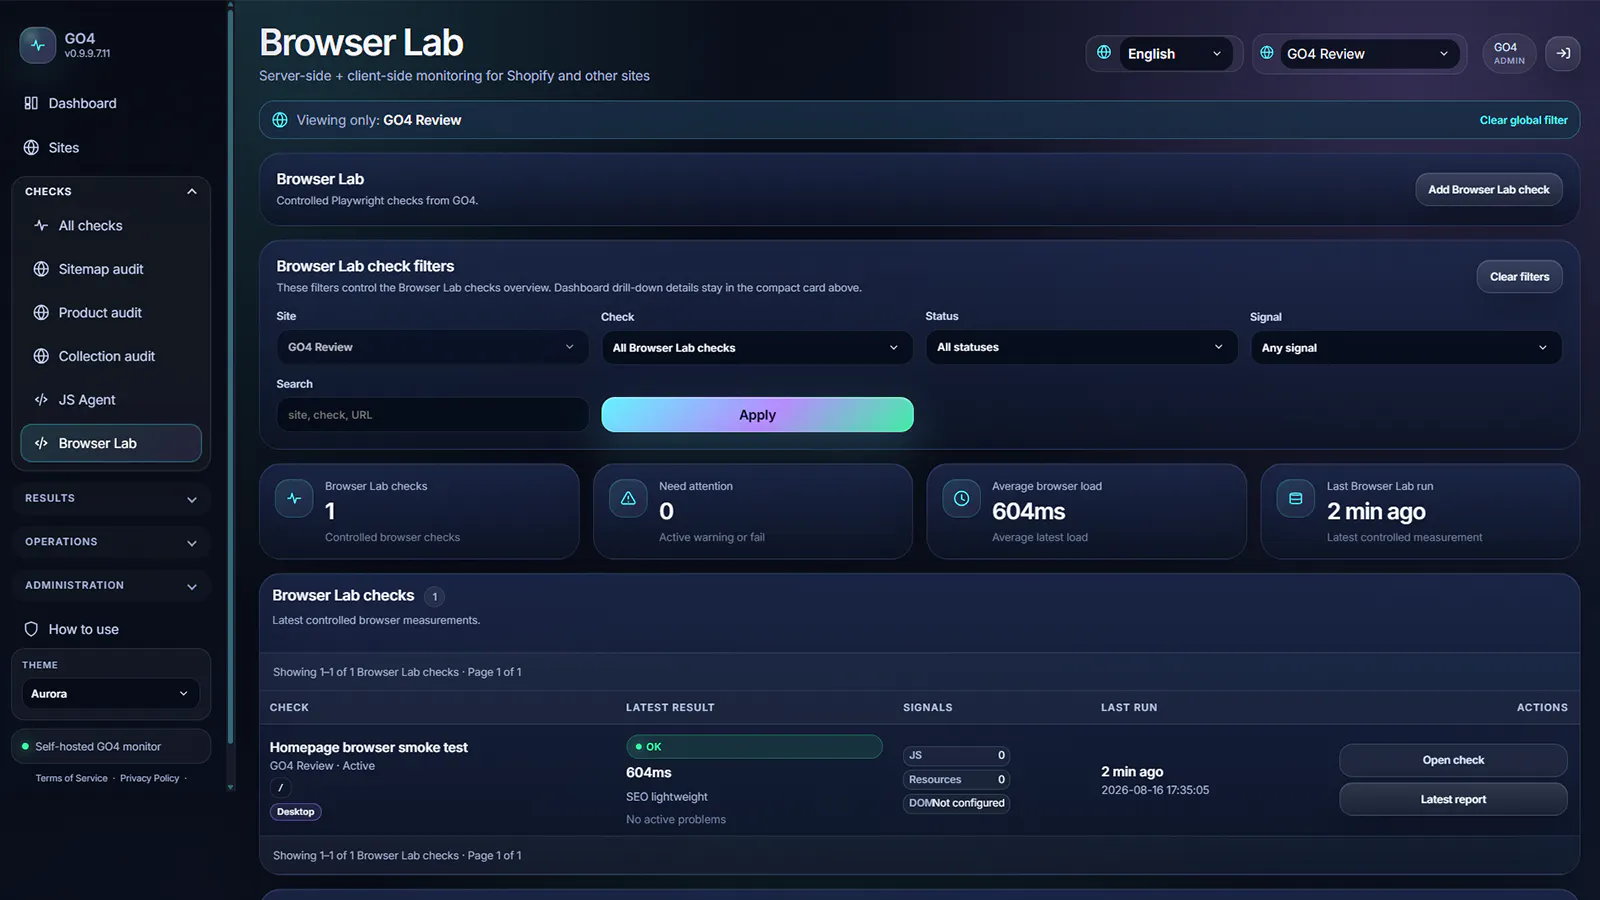Open the All statuses dropdown

[x=1081, y=347]
